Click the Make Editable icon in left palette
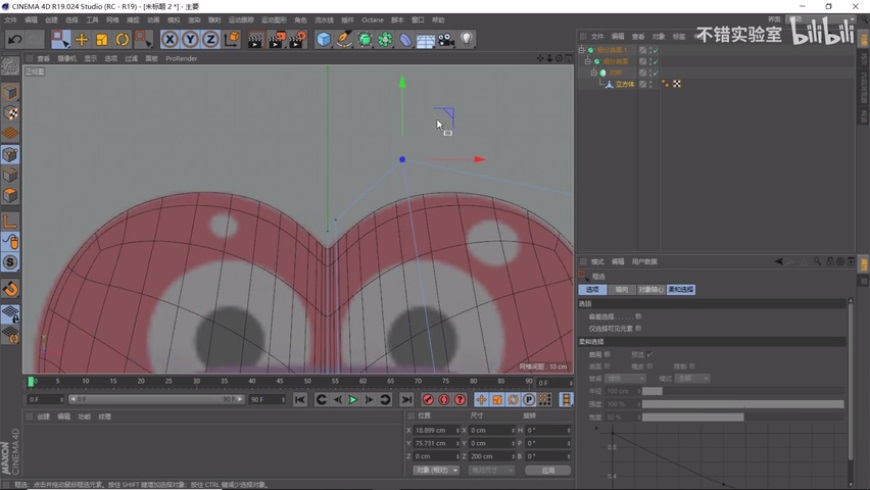 click(10, 67)
